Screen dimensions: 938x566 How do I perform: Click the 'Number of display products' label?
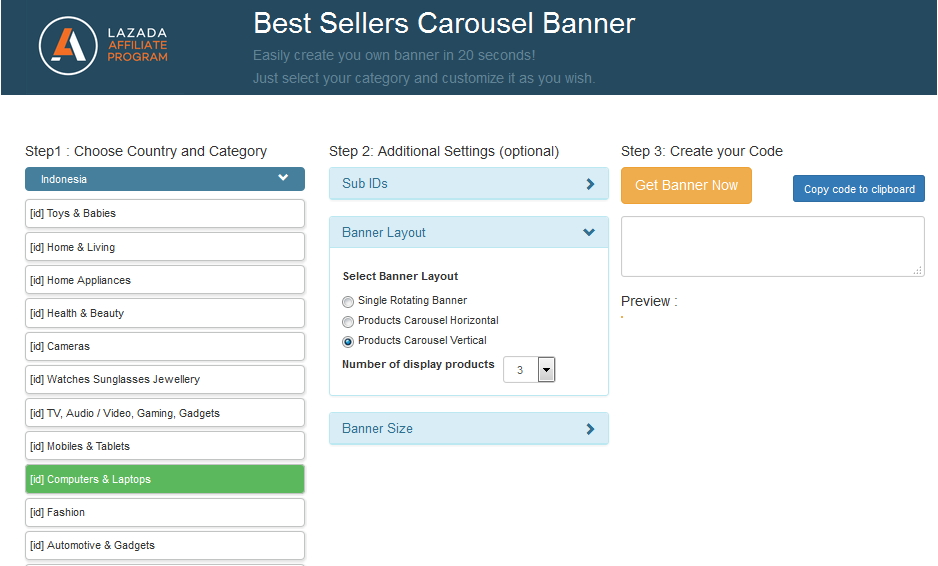point(418,364)
